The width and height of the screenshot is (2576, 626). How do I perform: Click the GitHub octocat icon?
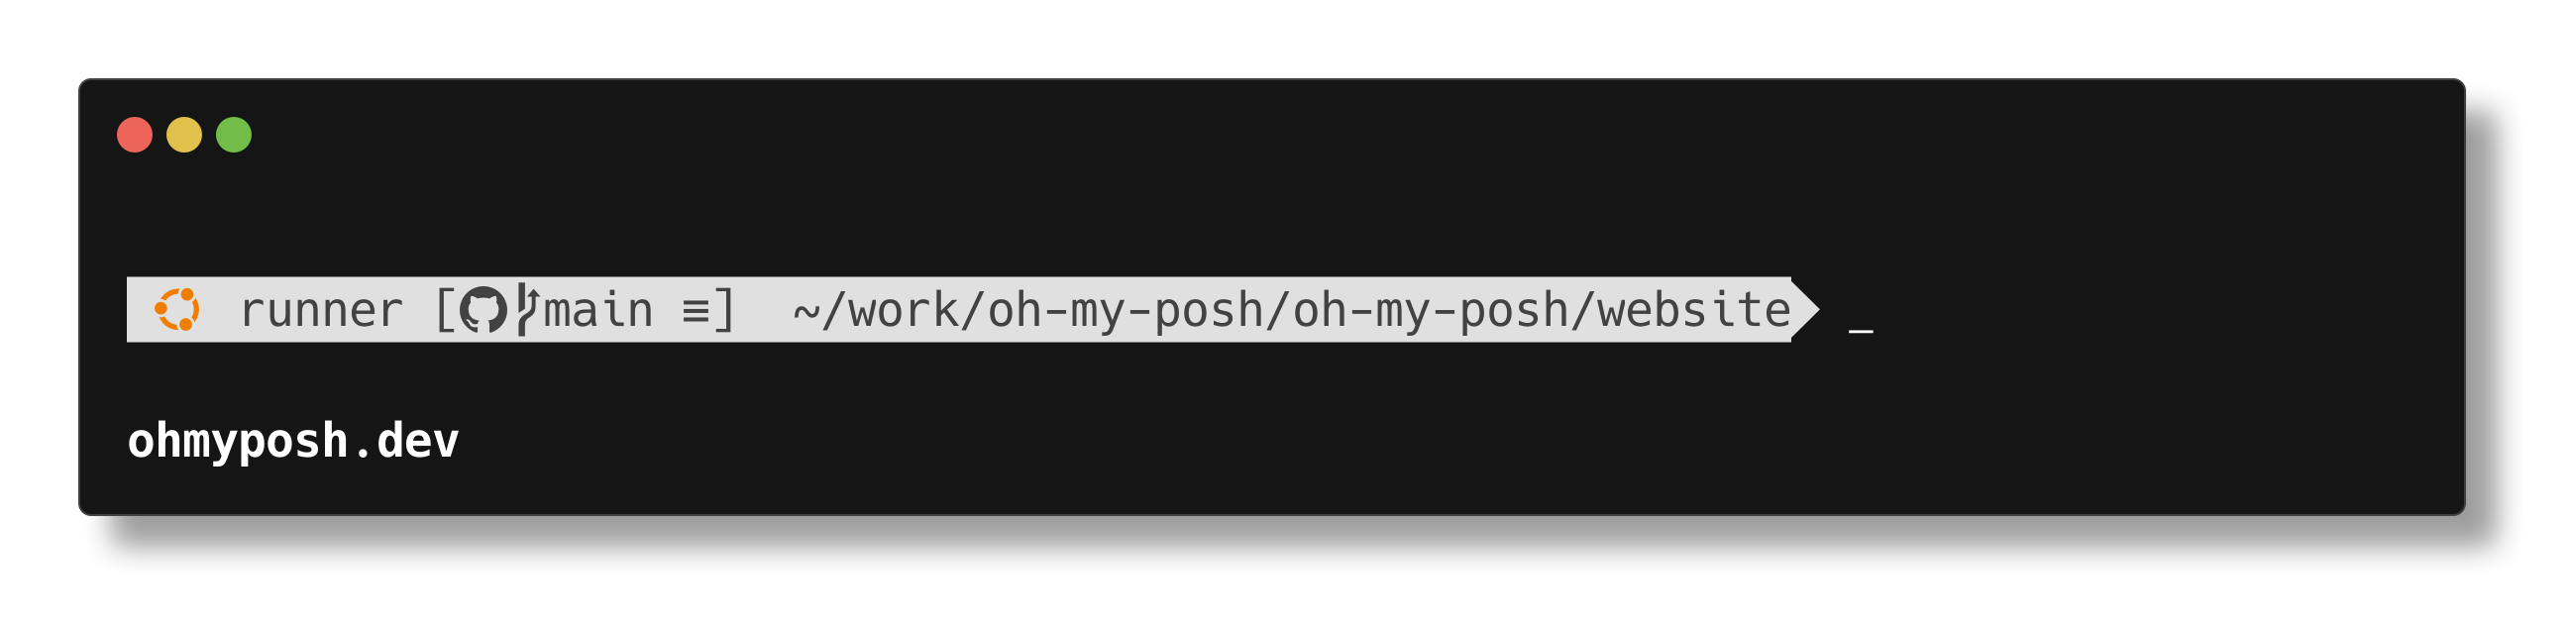click(x=483, y=311)
